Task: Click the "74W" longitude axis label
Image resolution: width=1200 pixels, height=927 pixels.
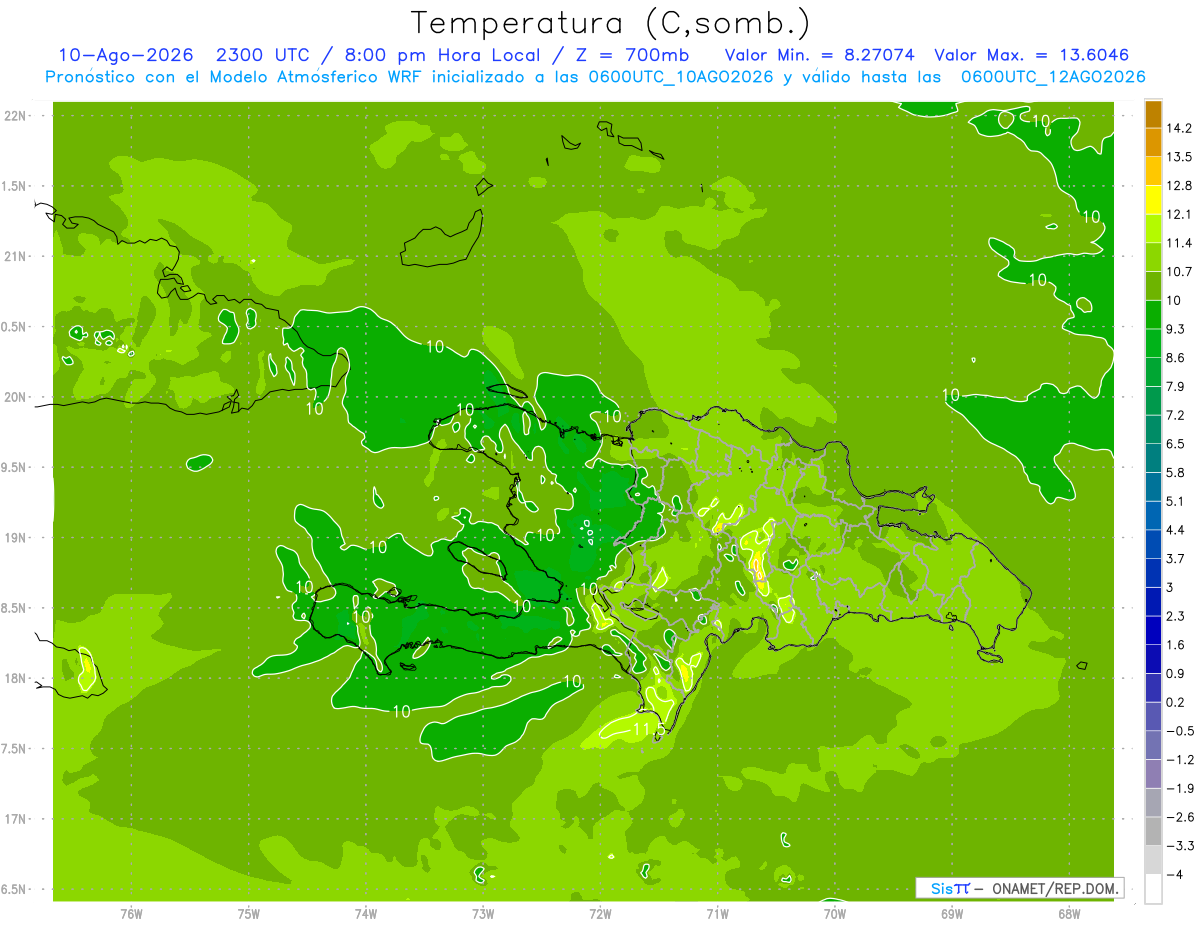Action: pos(366,913)
